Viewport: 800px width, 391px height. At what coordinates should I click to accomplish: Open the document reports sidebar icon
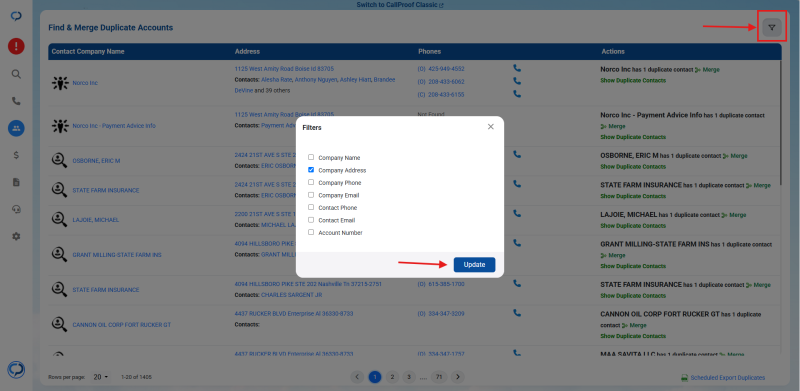16,182
